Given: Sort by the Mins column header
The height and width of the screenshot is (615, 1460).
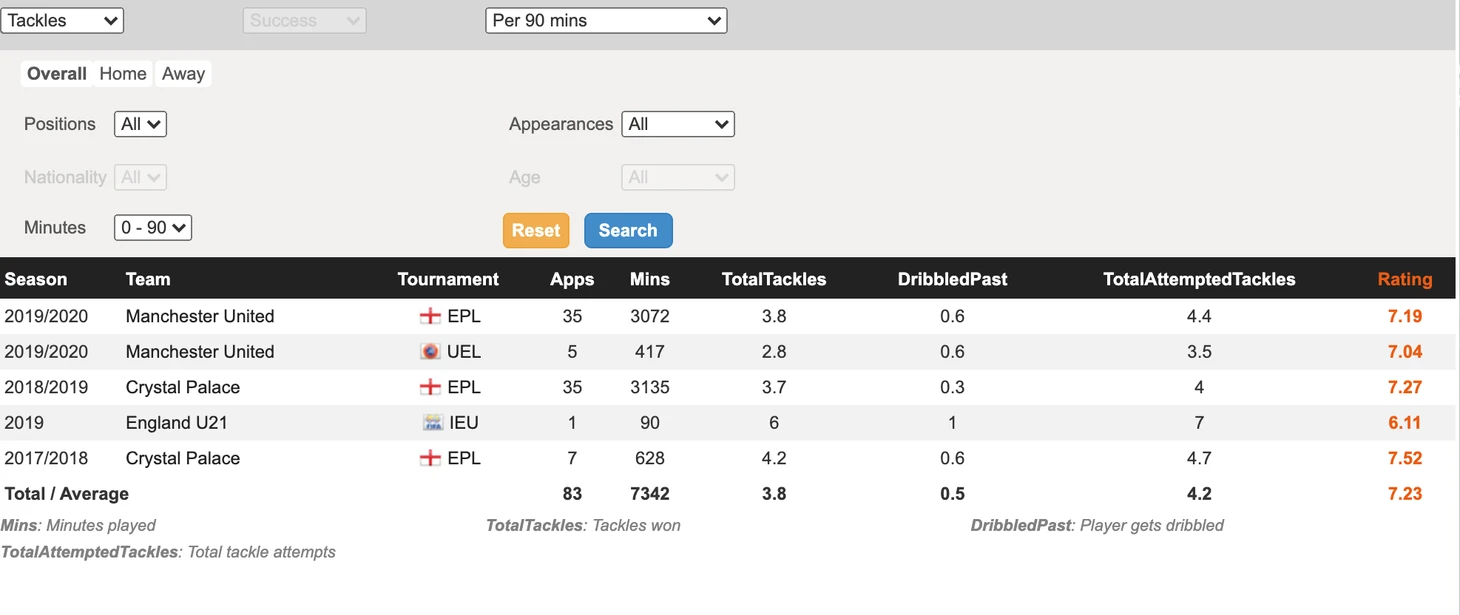Looking at the screenshot, I should pos(650,280).
